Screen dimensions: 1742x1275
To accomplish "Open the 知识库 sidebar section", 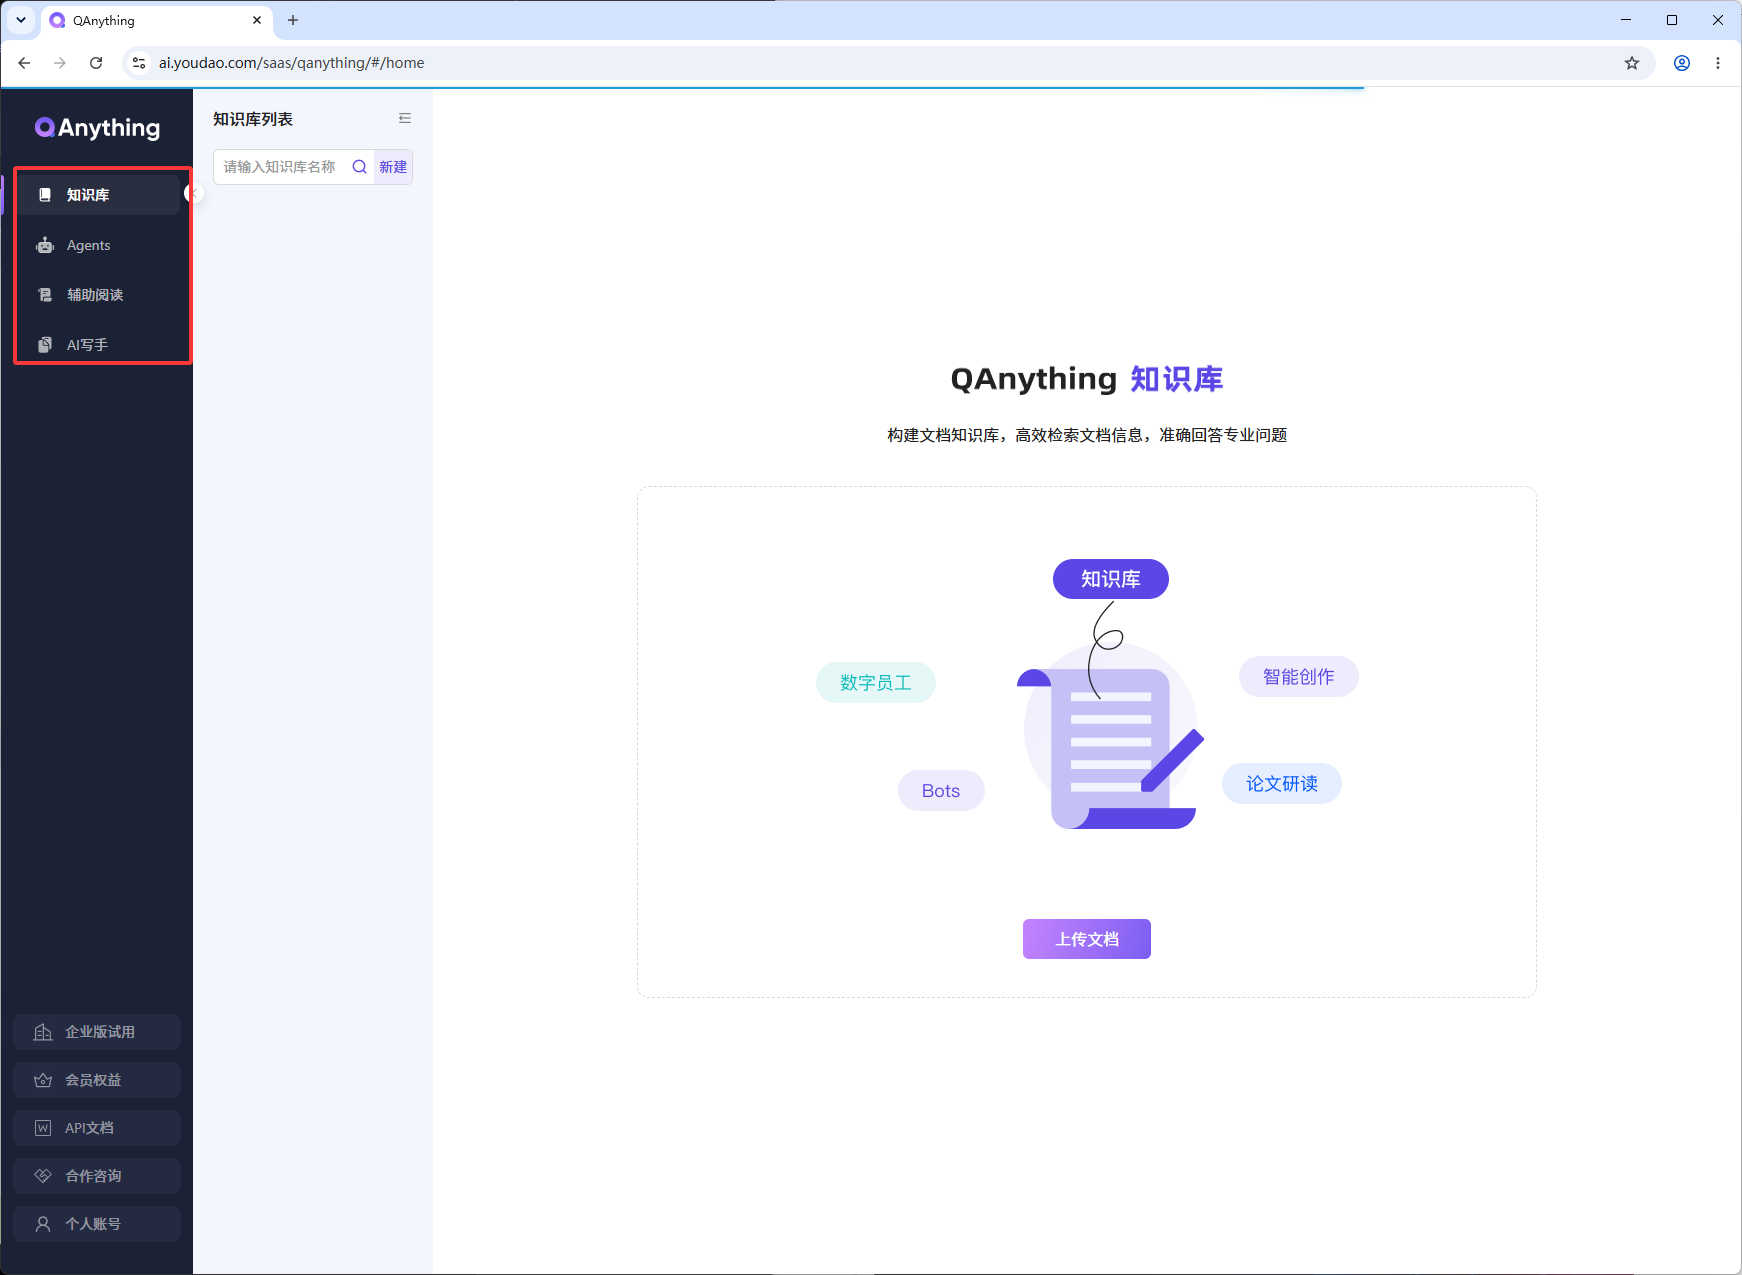I will tap(98, 195).
